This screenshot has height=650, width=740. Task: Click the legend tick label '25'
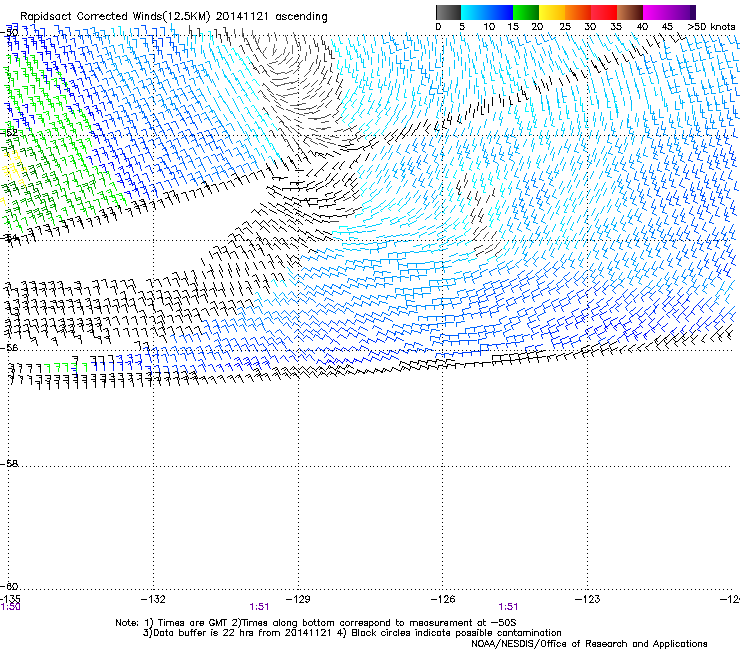[565, 27]
